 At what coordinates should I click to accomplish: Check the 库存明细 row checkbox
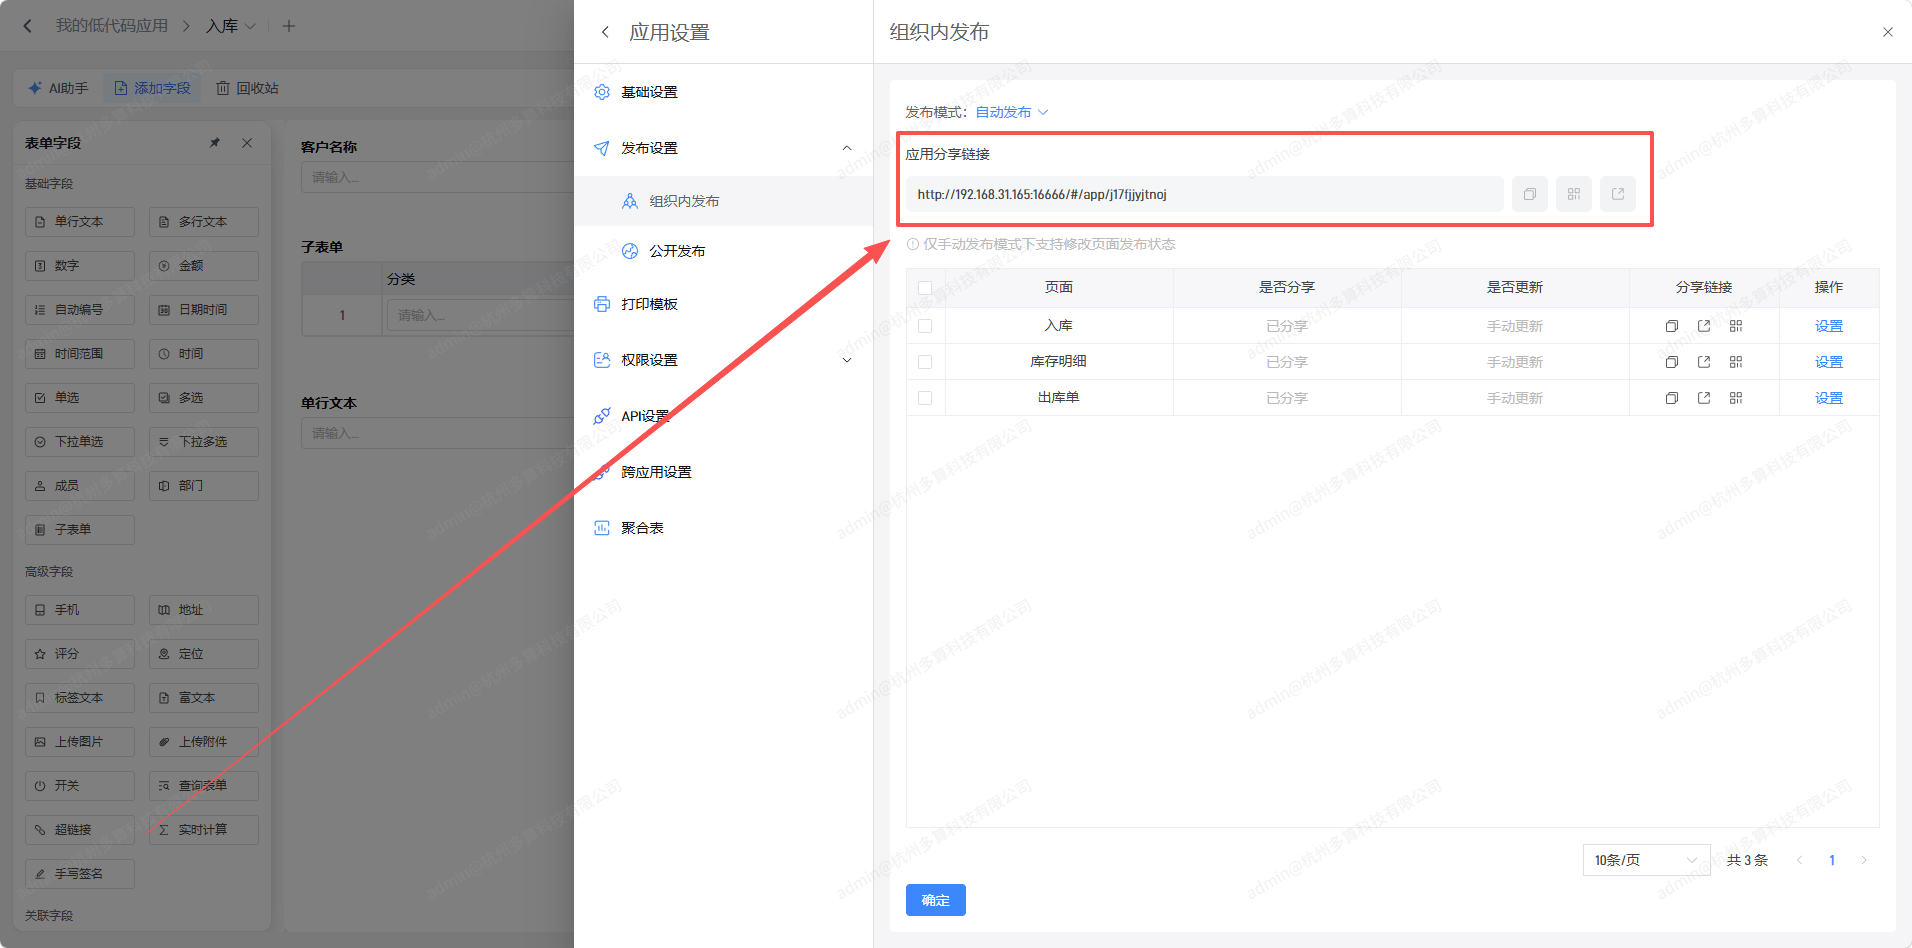[x=925, y=362]
